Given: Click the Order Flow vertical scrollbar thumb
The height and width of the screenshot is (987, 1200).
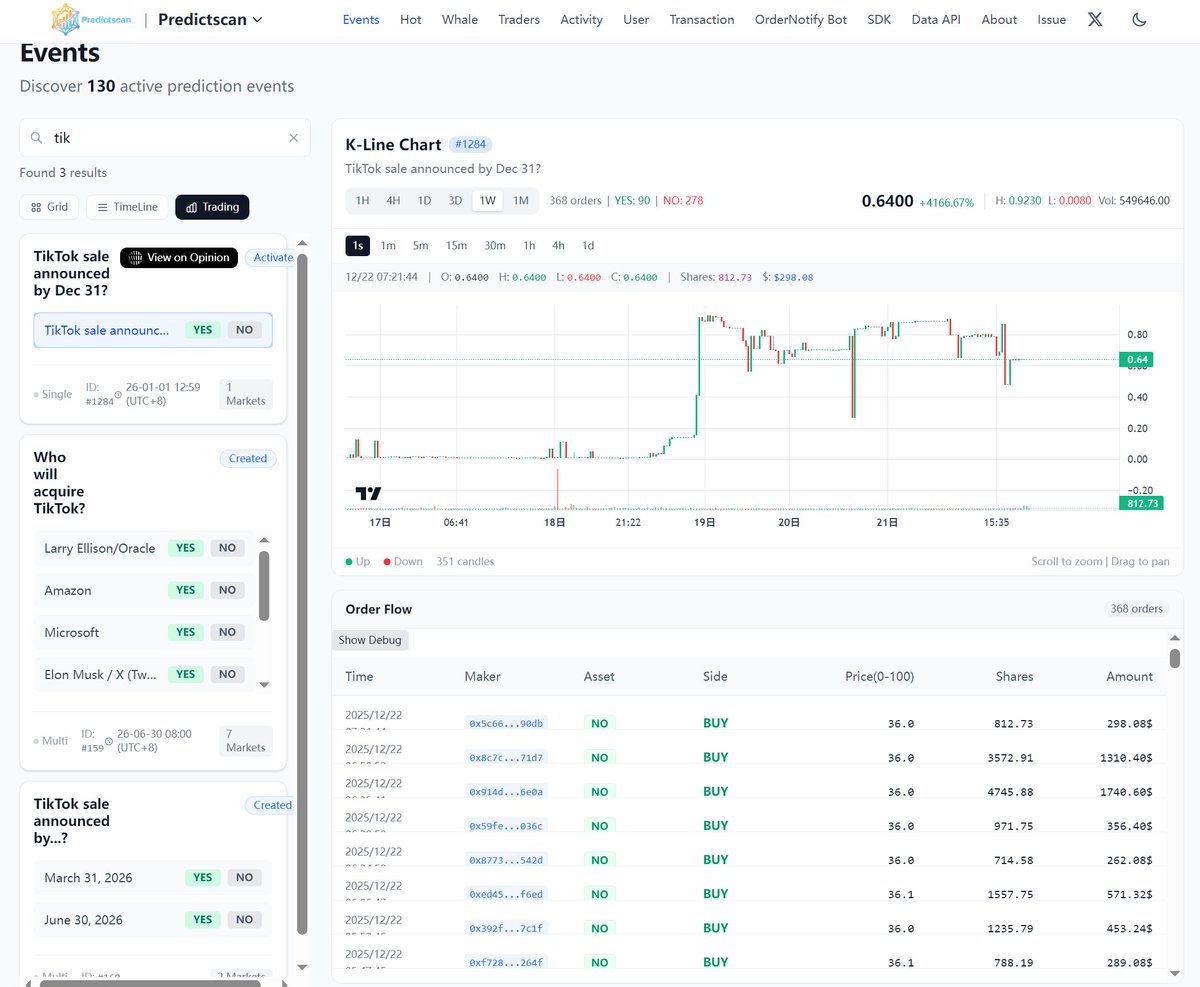Looking at the screenshot, I should (1174, 657).
